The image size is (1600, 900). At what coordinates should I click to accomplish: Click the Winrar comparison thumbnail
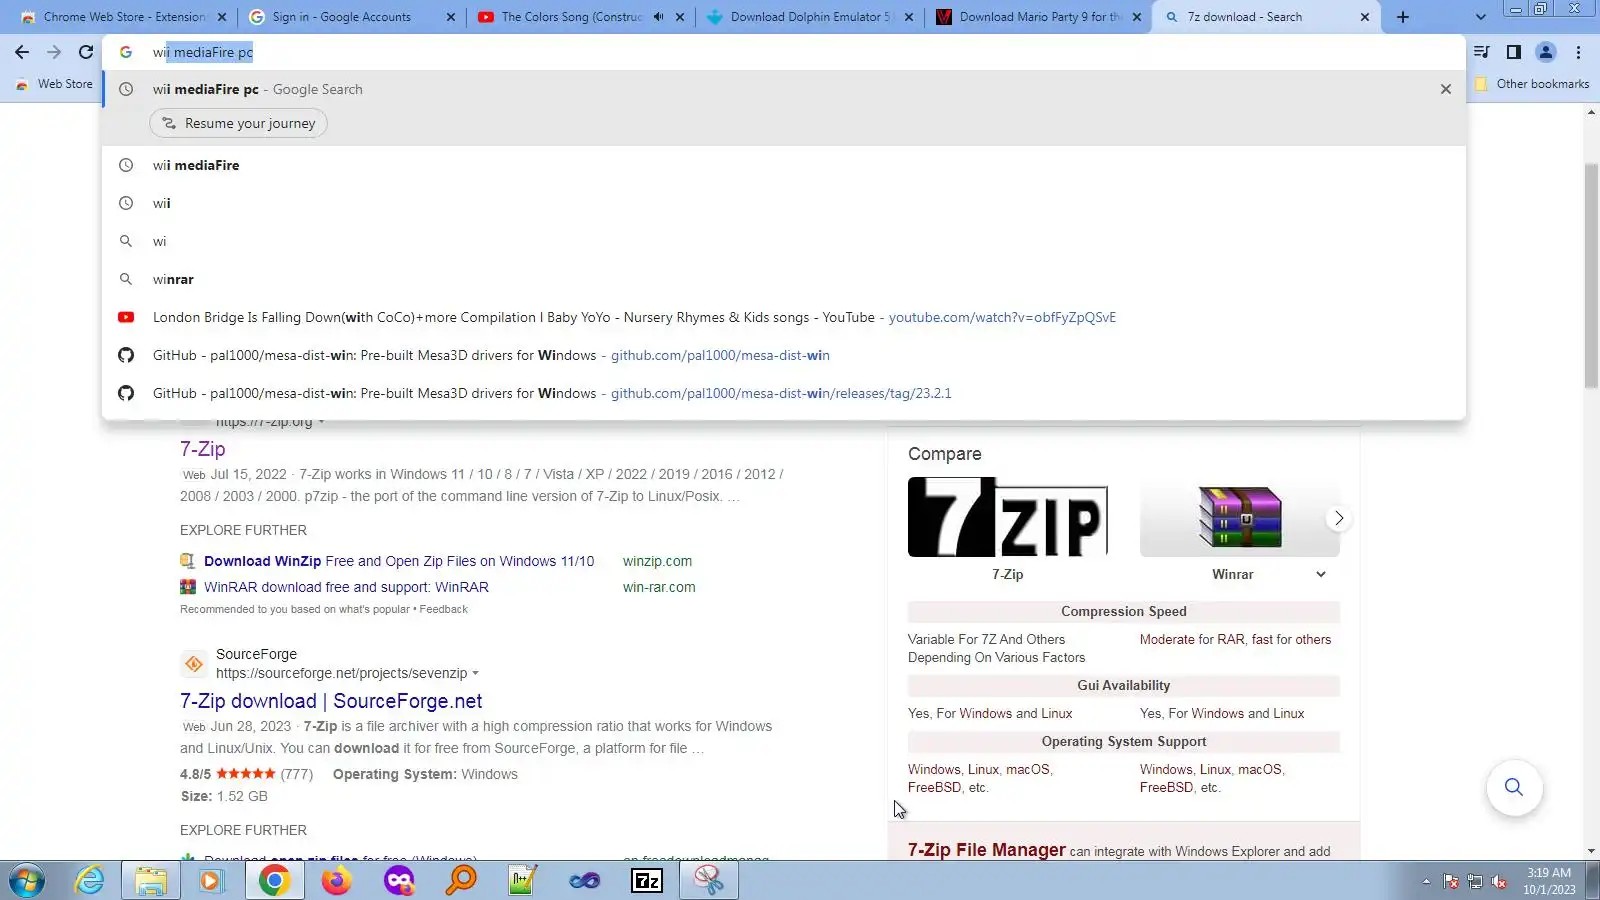1240,517
